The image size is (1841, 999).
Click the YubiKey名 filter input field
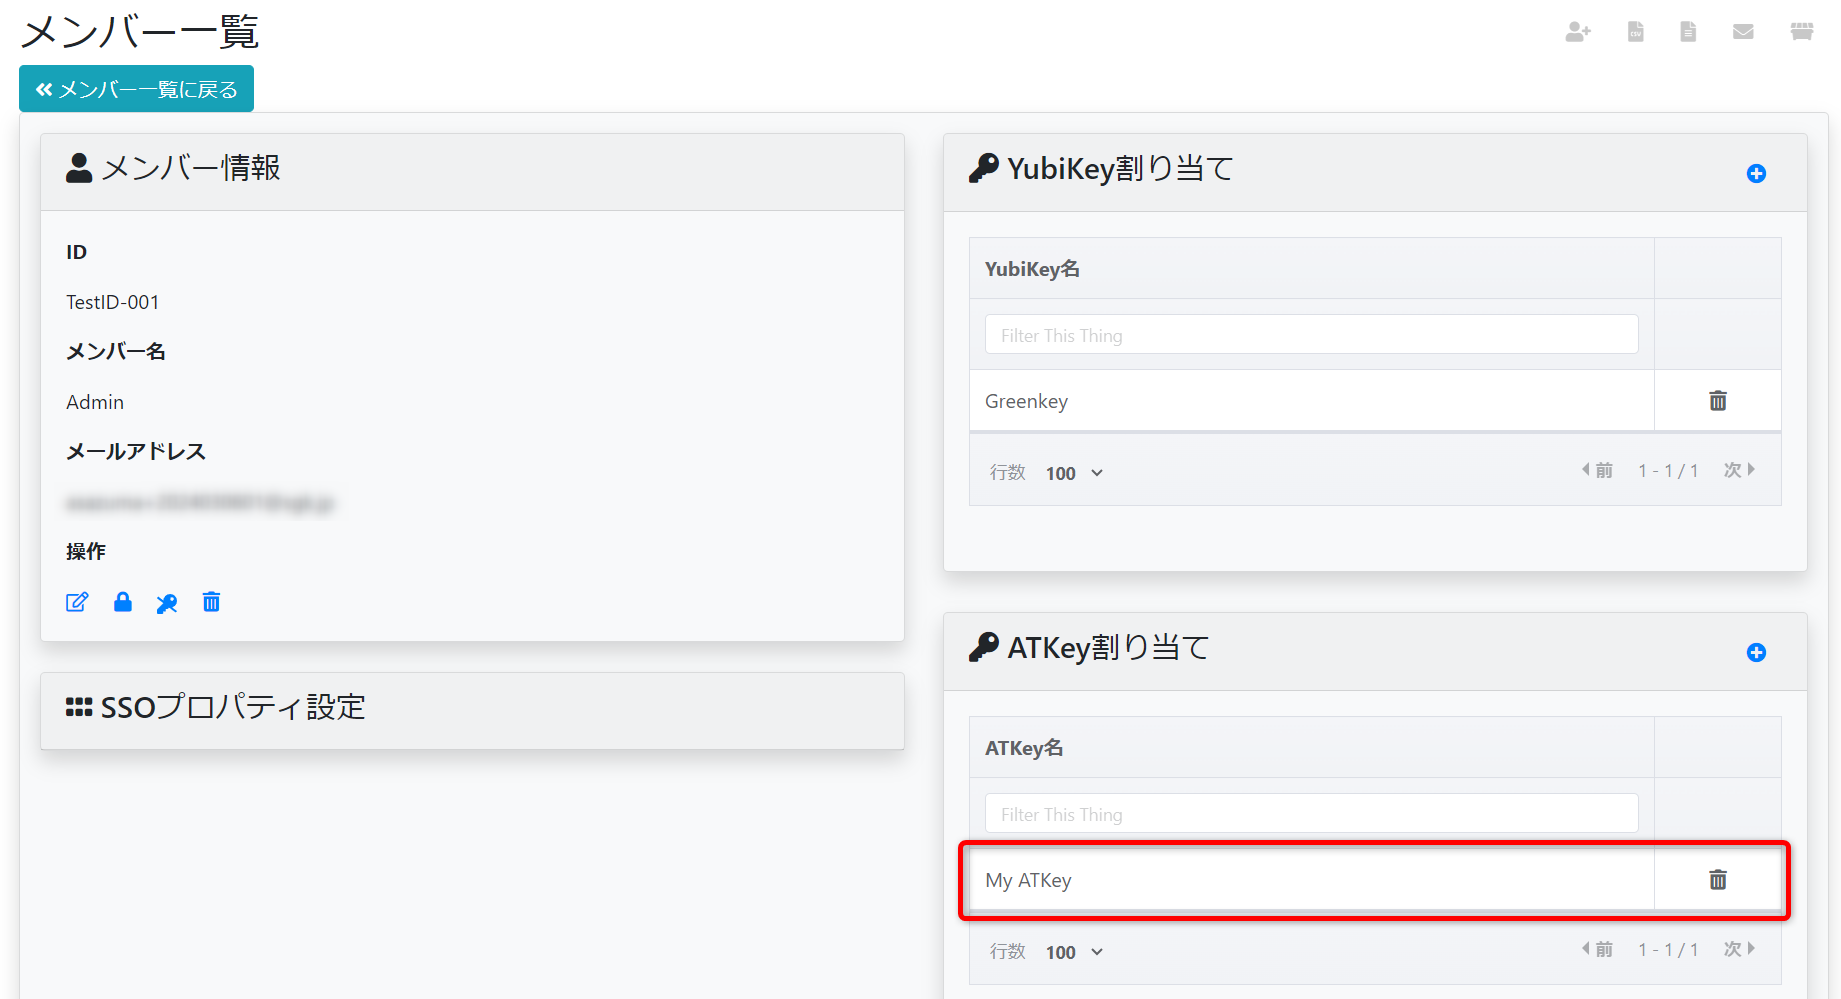1311,335
